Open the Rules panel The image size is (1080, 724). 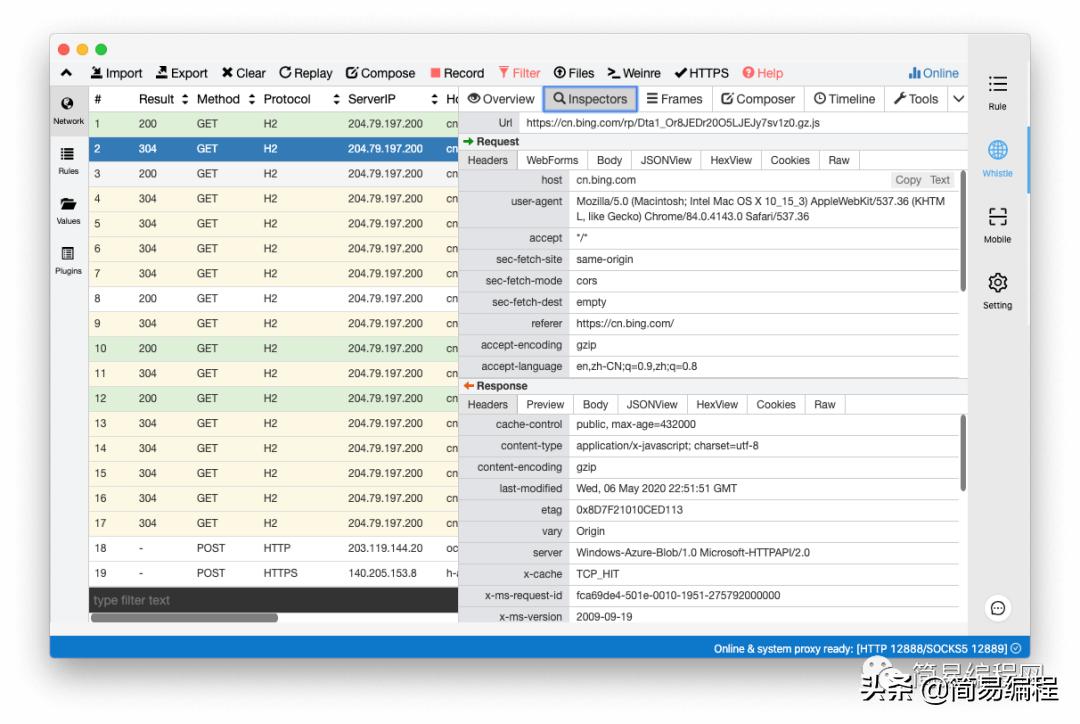tap(67, 160)
